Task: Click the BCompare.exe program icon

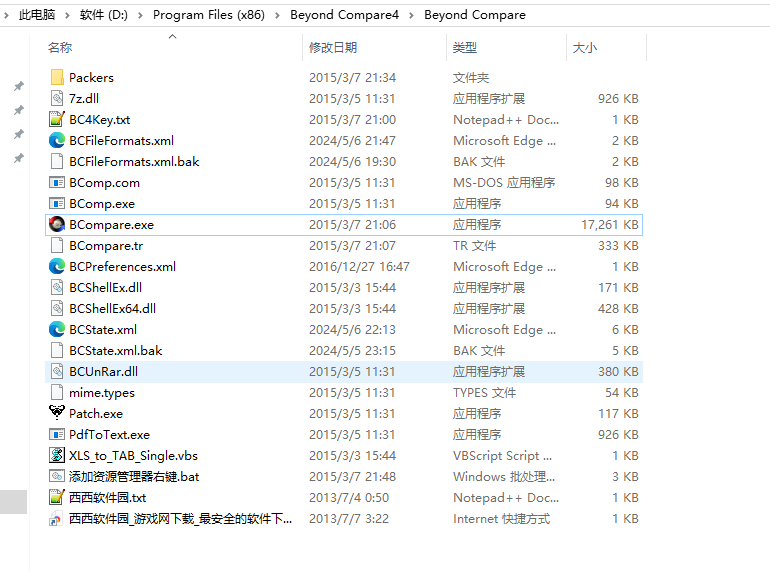Action: (x=57, y=224)
